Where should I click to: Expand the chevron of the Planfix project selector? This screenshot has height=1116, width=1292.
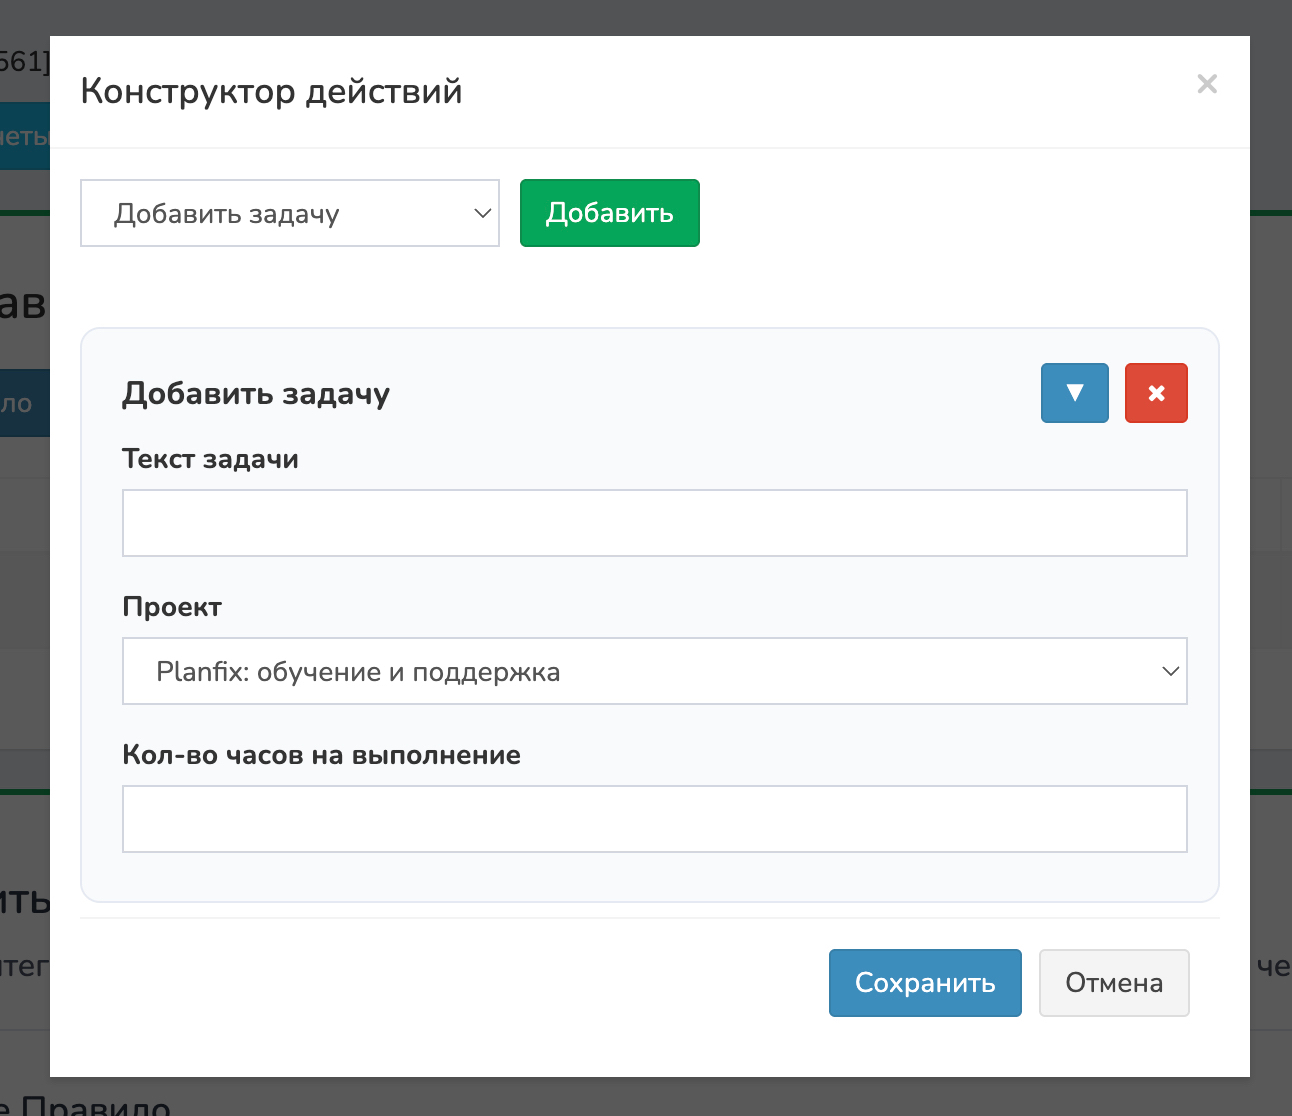1170,671
